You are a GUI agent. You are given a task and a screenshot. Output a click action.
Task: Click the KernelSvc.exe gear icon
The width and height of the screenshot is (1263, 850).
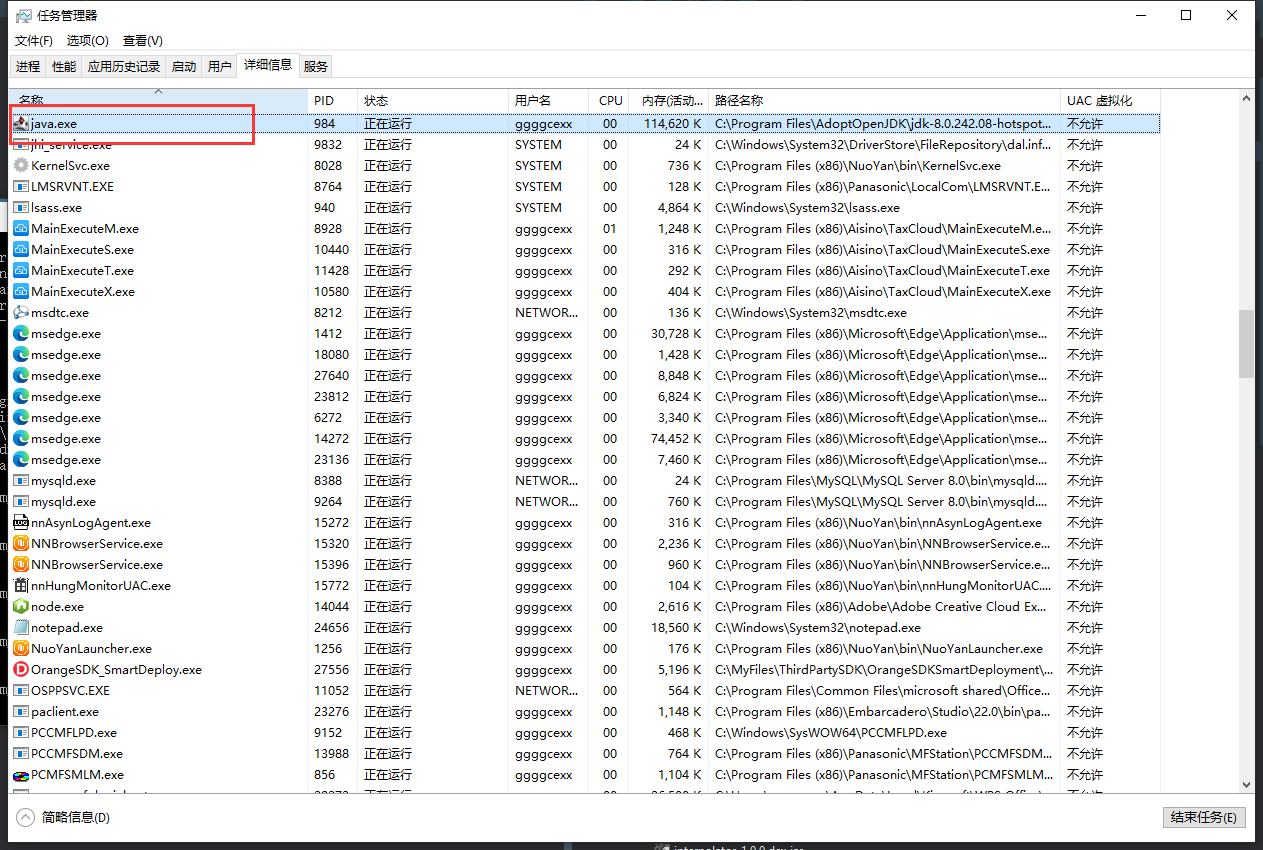tap(21, 166)
